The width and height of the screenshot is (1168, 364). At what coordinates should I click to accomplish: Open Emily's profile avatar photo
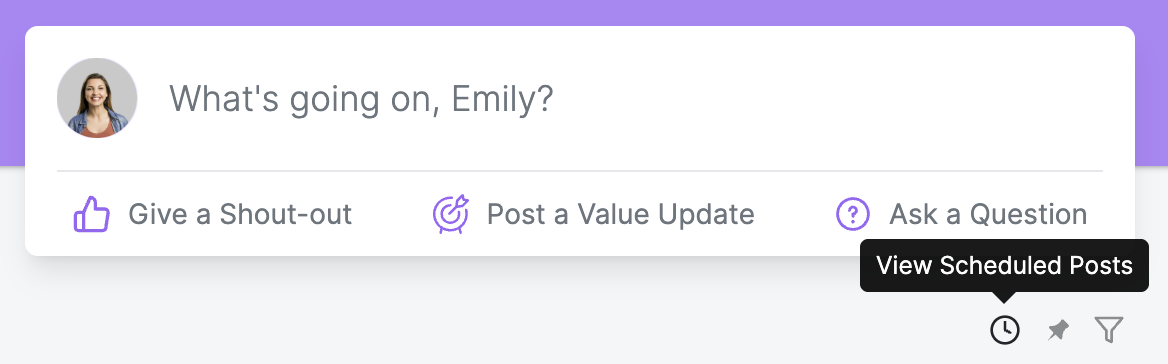point(97,98)
